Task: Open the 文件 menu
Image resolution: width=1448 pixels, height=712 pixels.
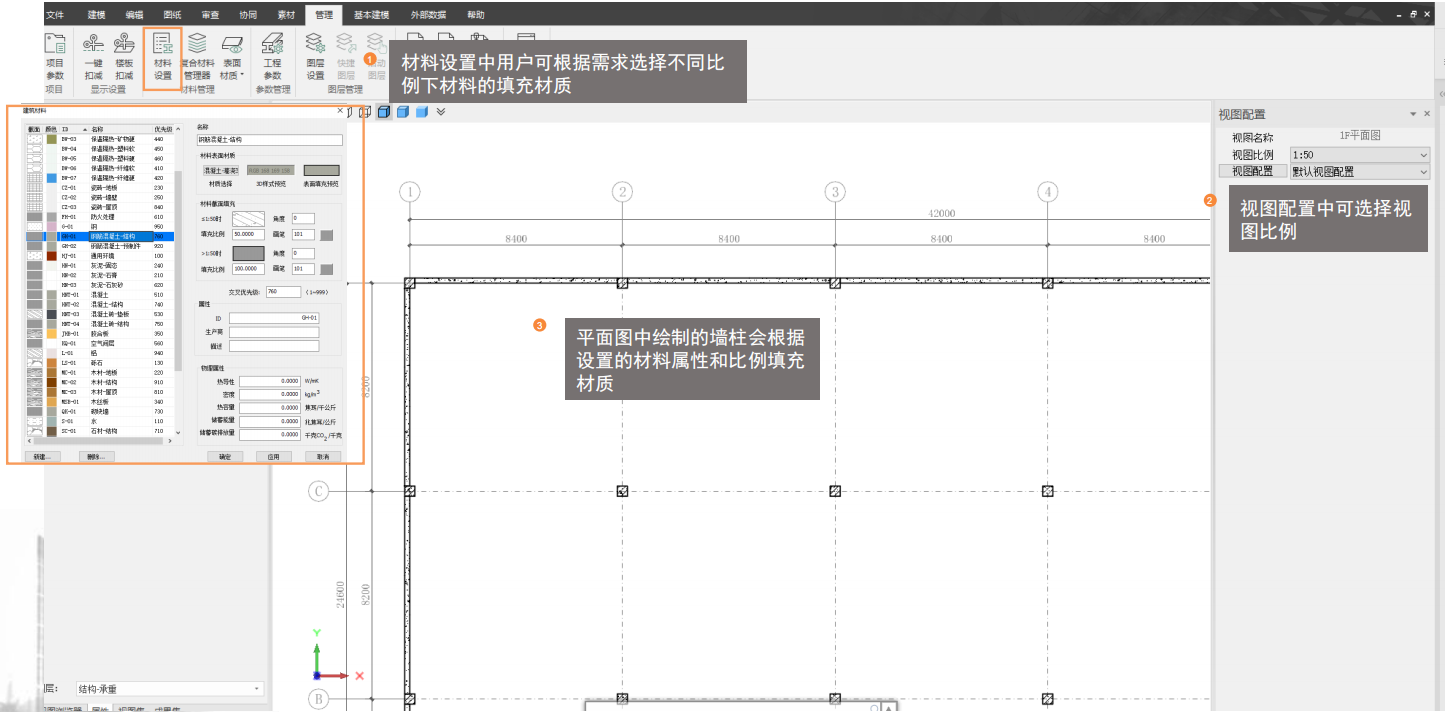Action: point(55,15)
